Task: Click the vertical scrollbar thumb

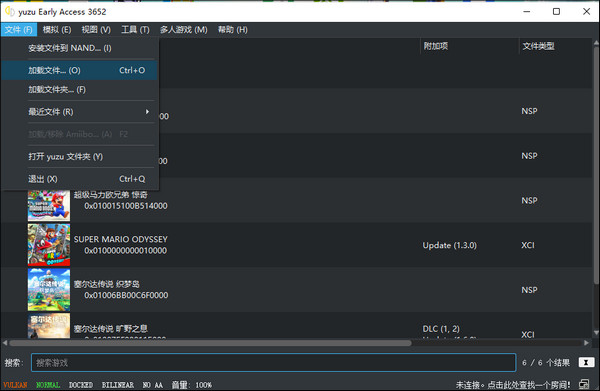Action: click(596, 165)
